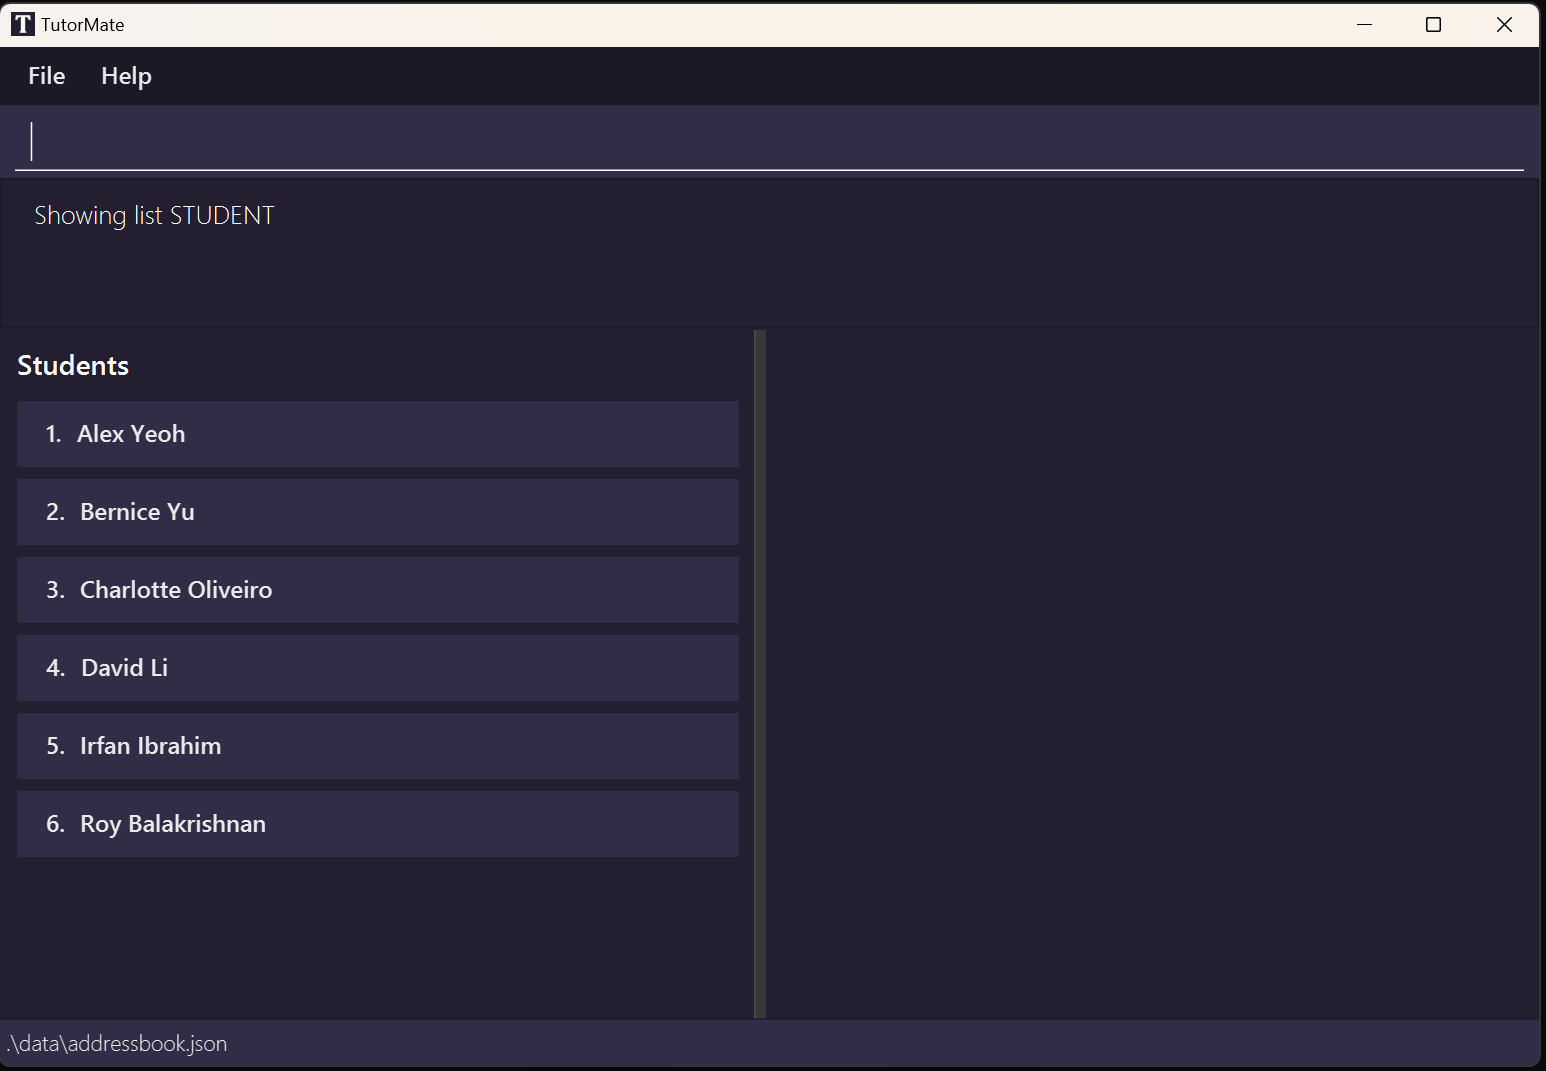
Task: Select student Charlotte Oliveiro
Action: pyautogui.click(x=378, y=590)
